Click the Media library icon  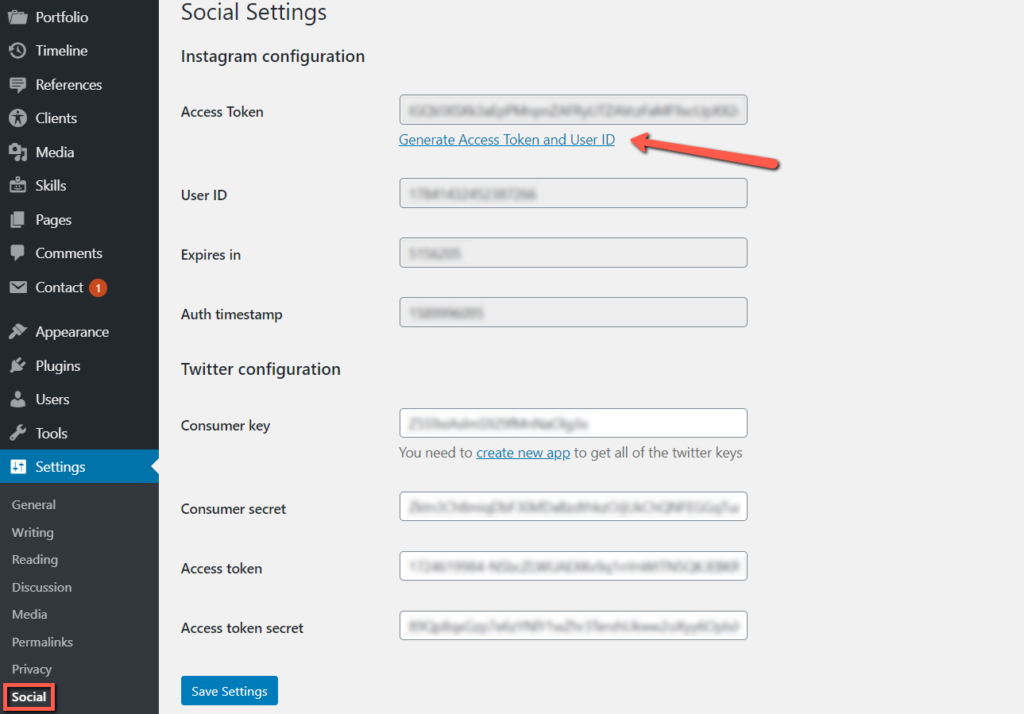18,152
